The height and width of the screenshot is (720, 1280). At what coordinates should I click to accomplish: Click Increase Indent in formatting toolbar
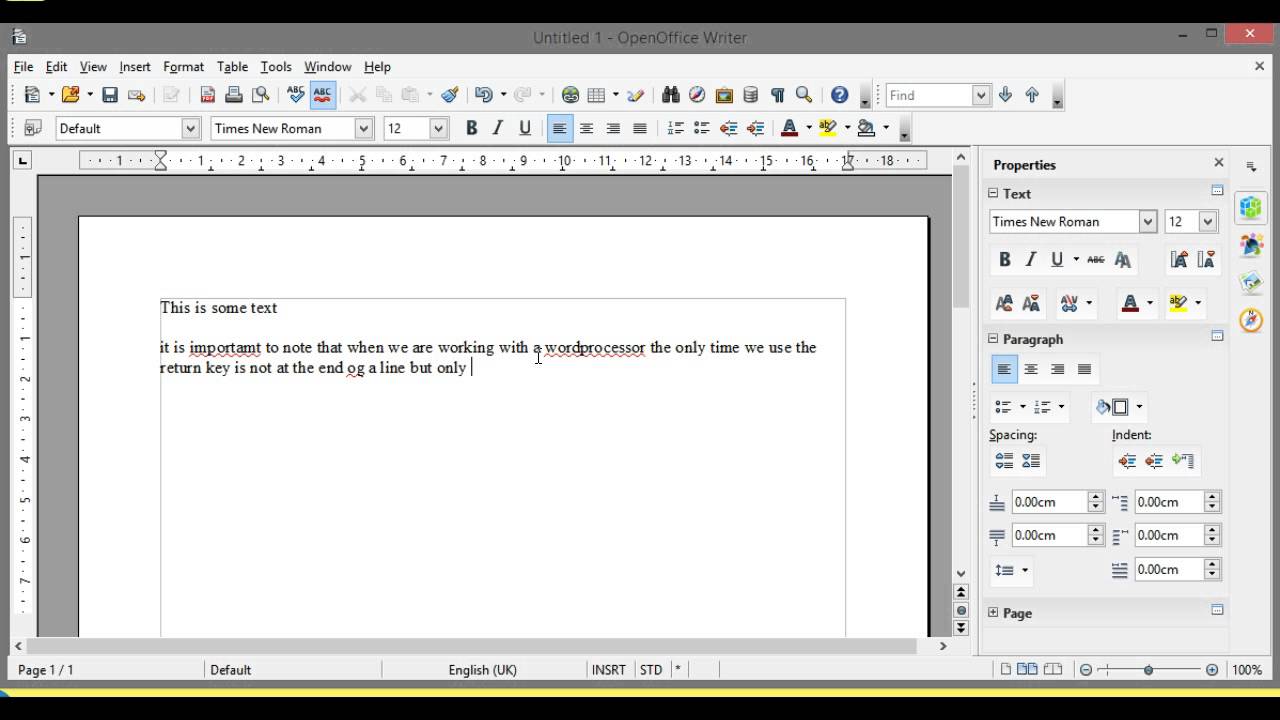point(756,128)
